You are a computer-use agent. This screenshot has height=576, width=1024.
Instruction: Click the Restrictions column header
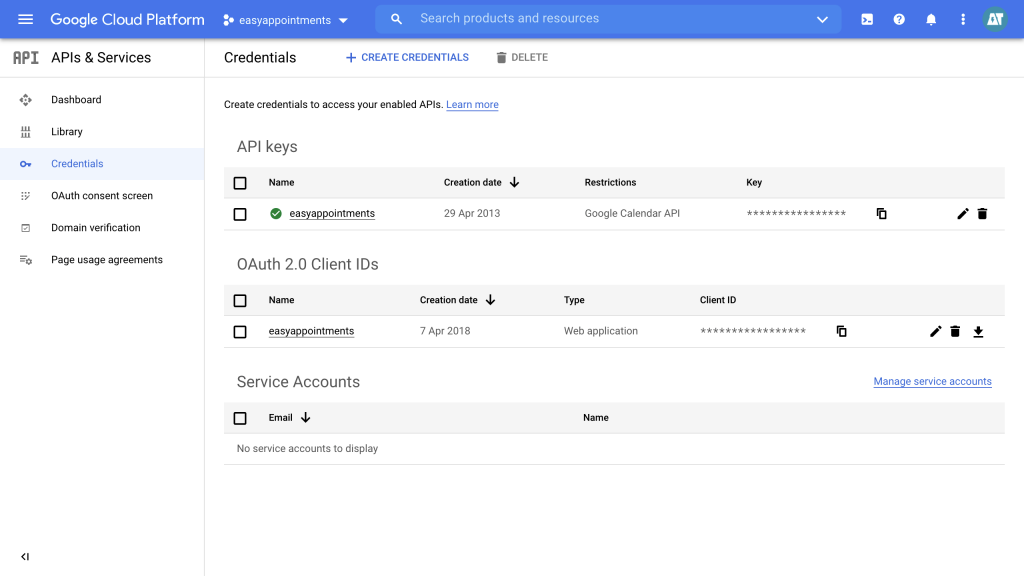pyautogui.click(x=610, y=182)
